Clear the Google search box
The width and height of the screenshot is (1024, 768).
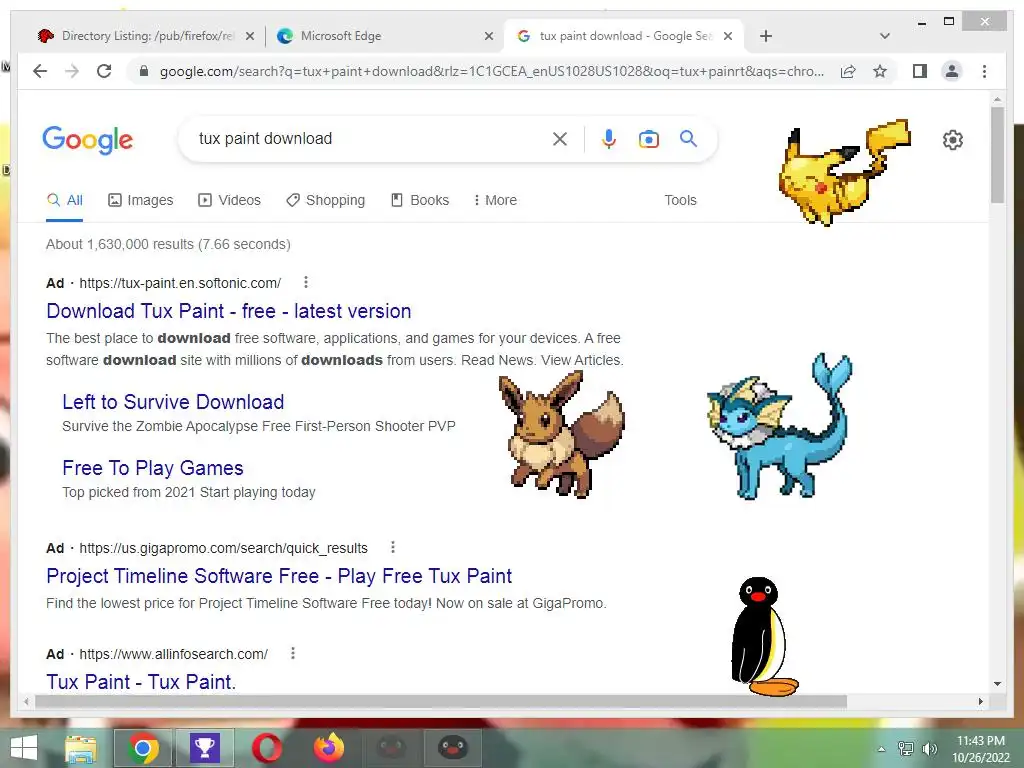pos(560,138)
